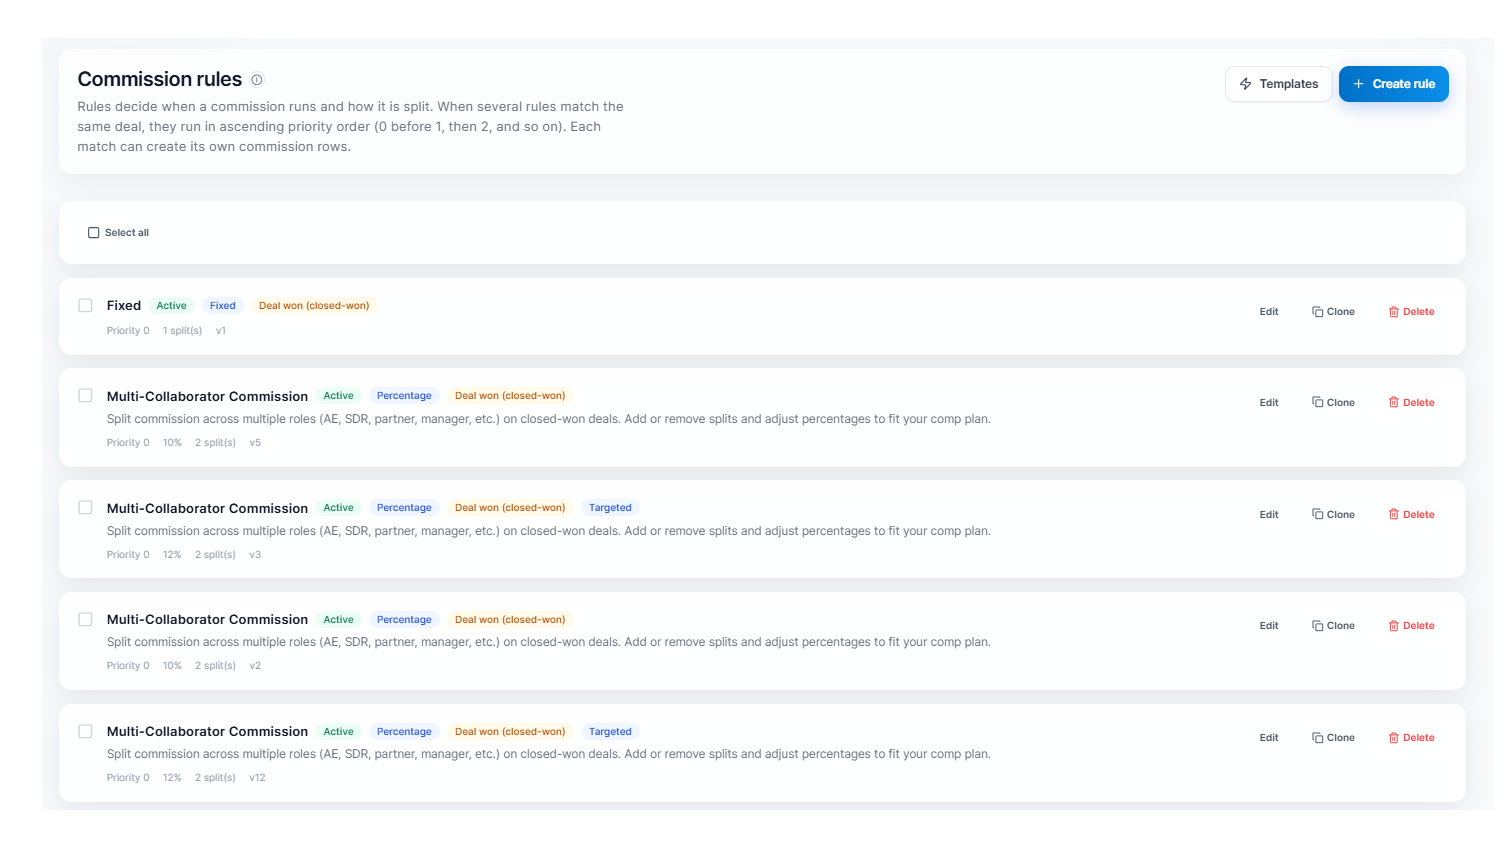Click Edit on the v2 rule
Screen dimensions: 1509x849
click(1269, 626)
